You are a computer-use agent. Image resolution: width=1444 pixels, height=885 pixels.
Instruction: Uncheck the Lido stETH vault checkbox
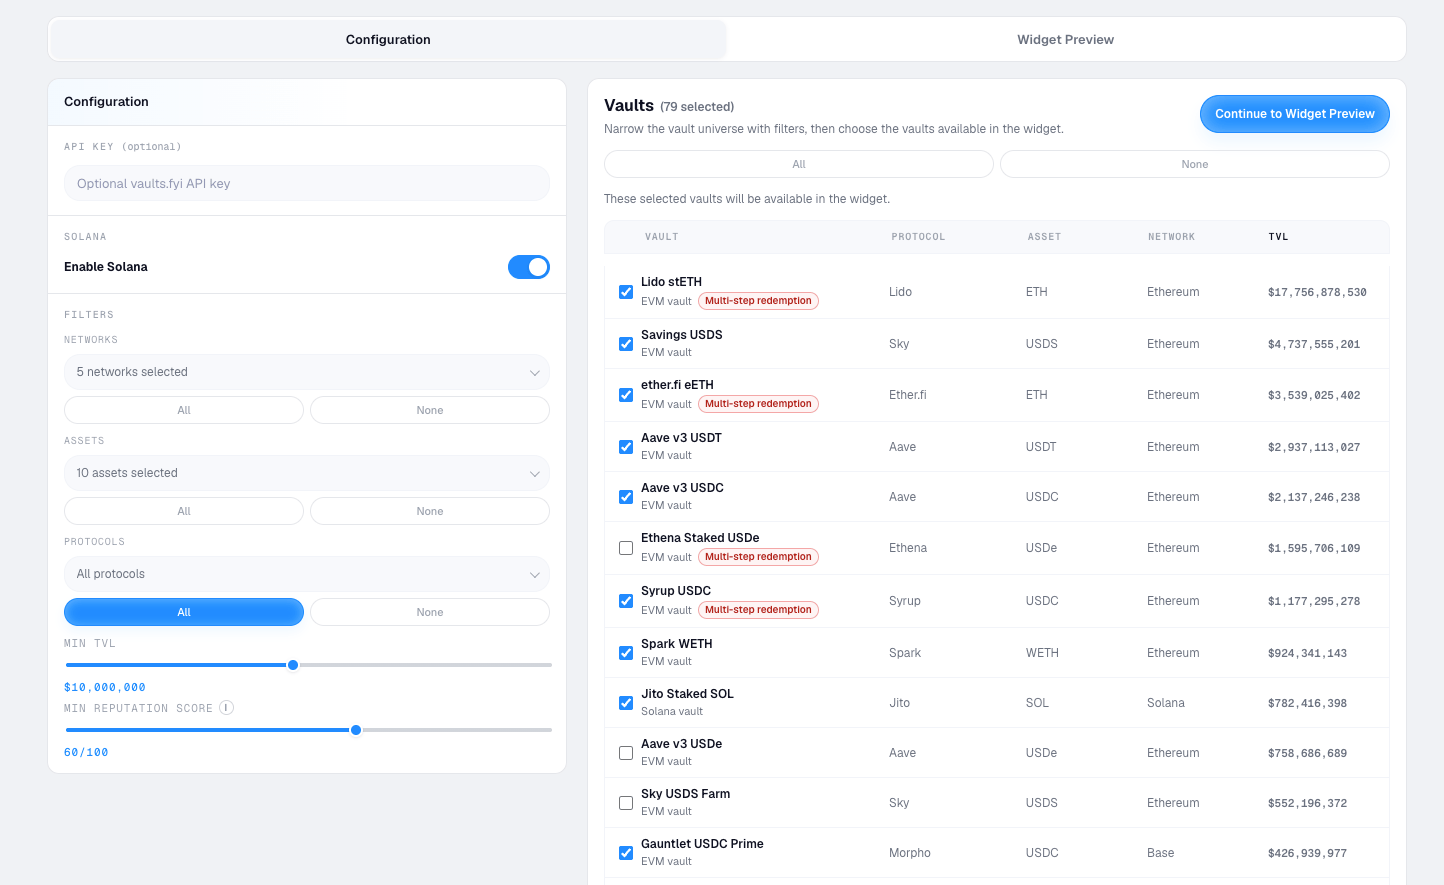click(x=626, y=292)
